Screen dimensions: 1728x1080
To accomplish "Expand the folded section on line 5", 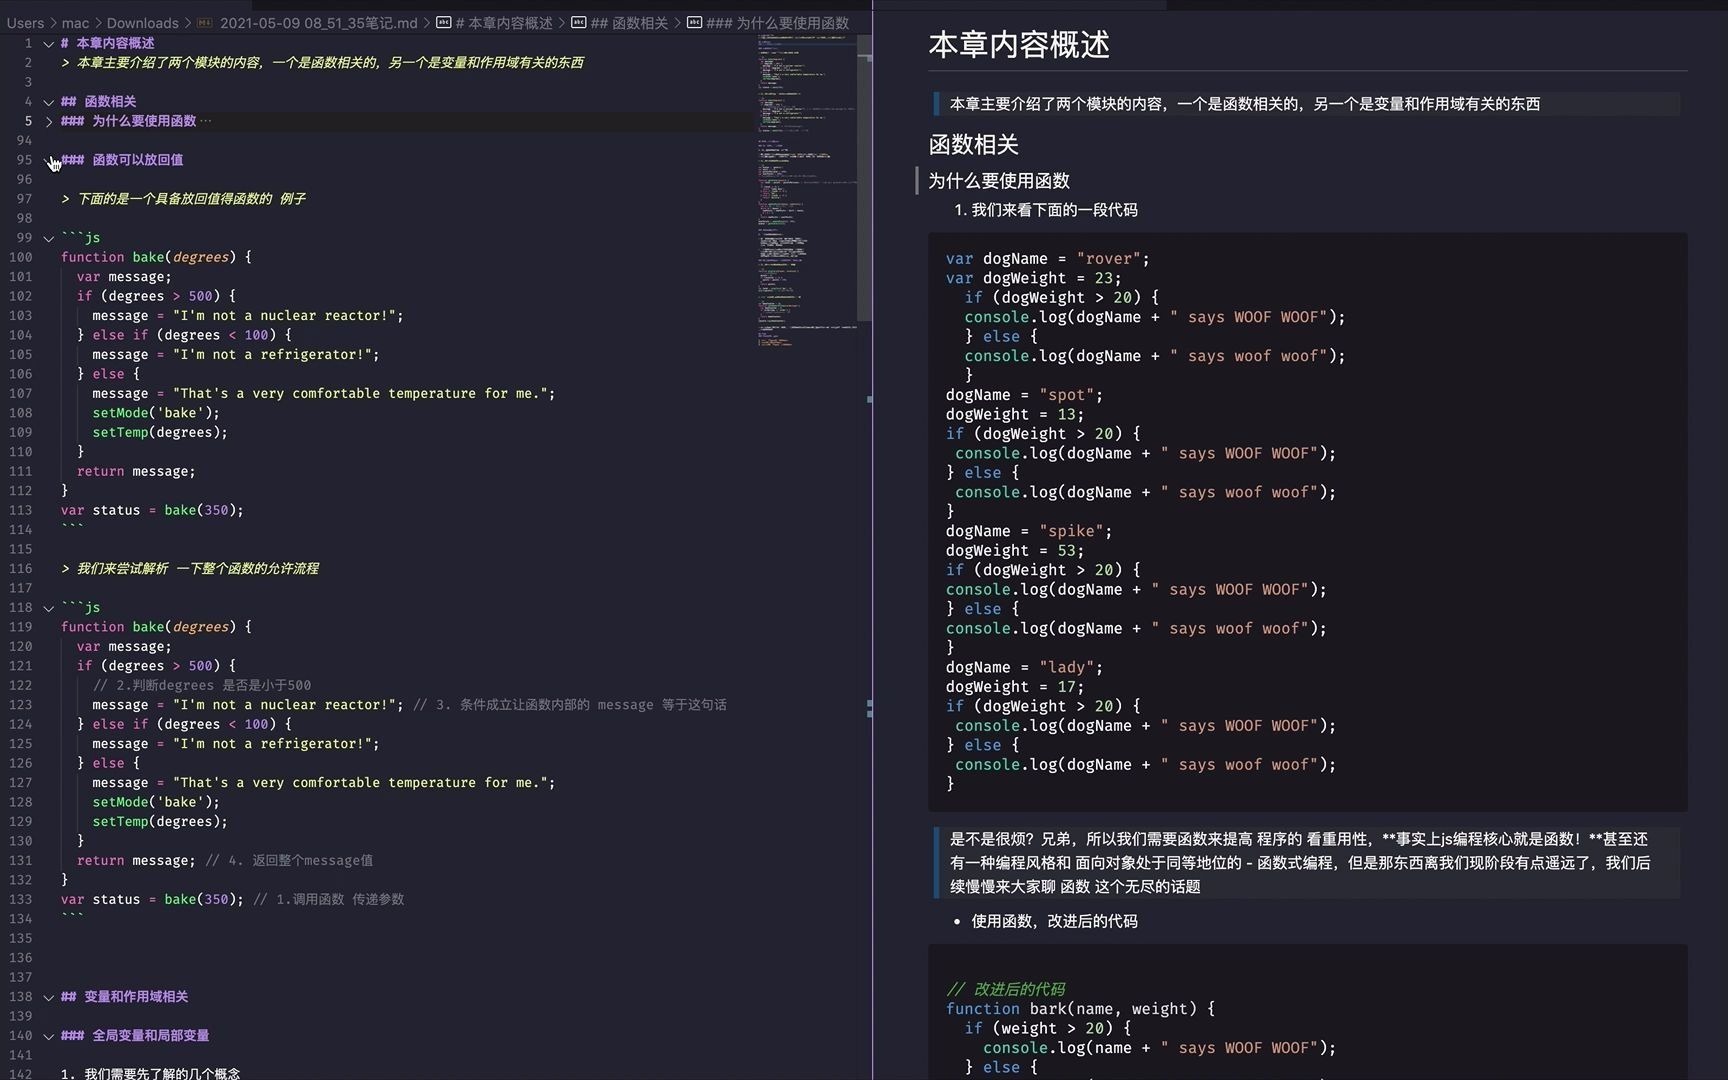I will (48, 121).
